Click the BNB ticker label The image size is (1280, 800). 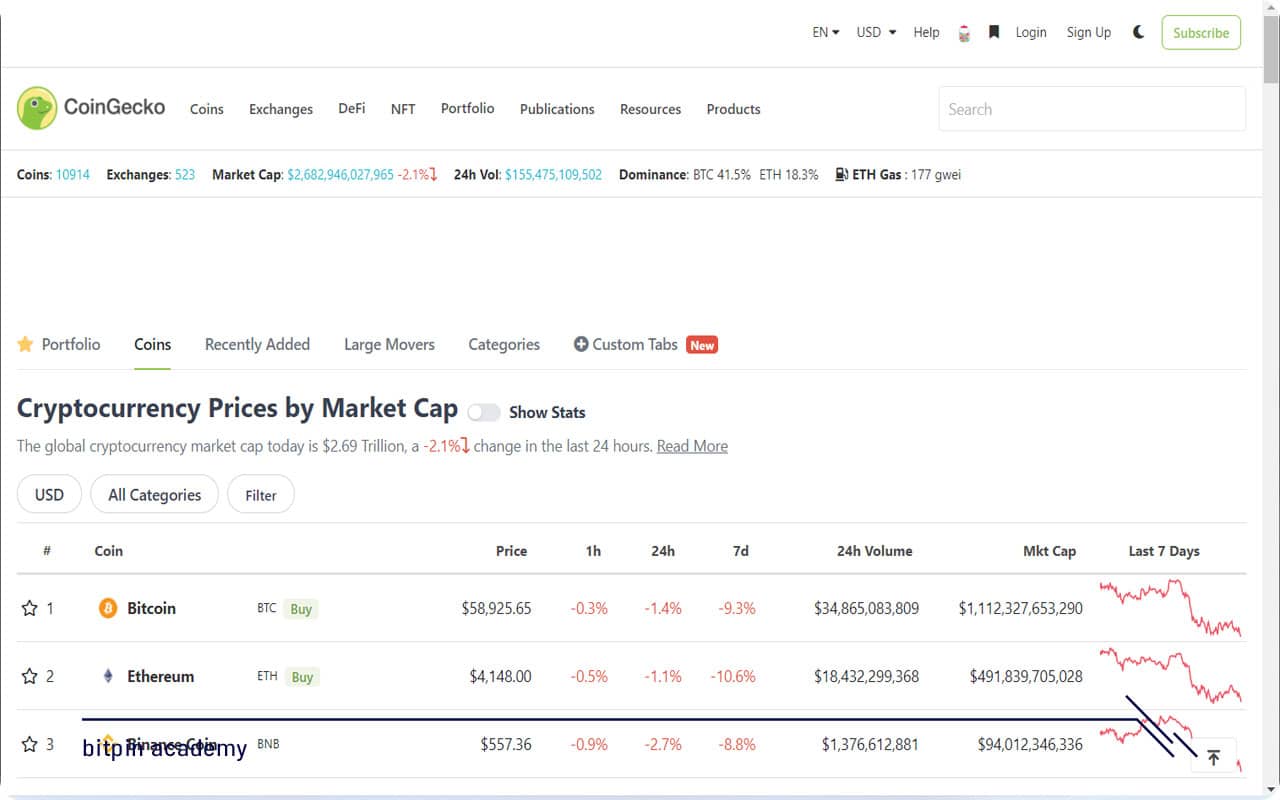pyautogui.click(x=268, y=744)
